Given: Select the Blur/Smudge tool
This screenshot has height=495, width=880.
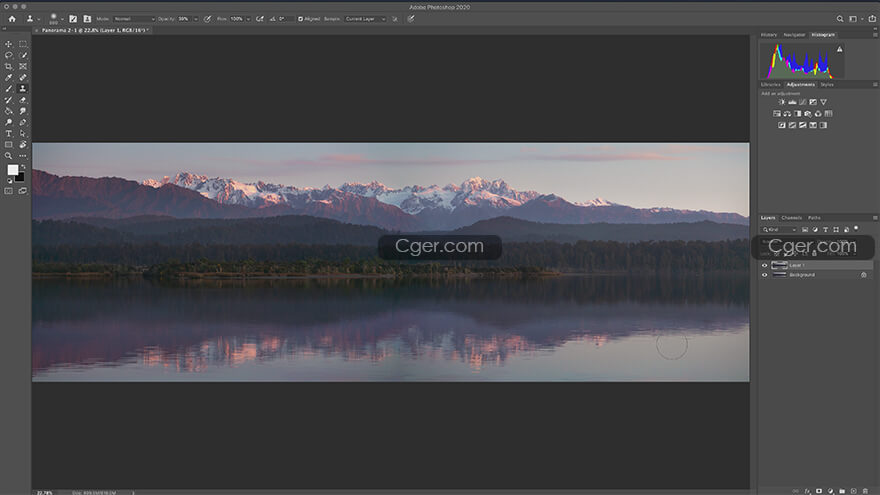Looking at the screenshot, I should click(x=23, y=111).
